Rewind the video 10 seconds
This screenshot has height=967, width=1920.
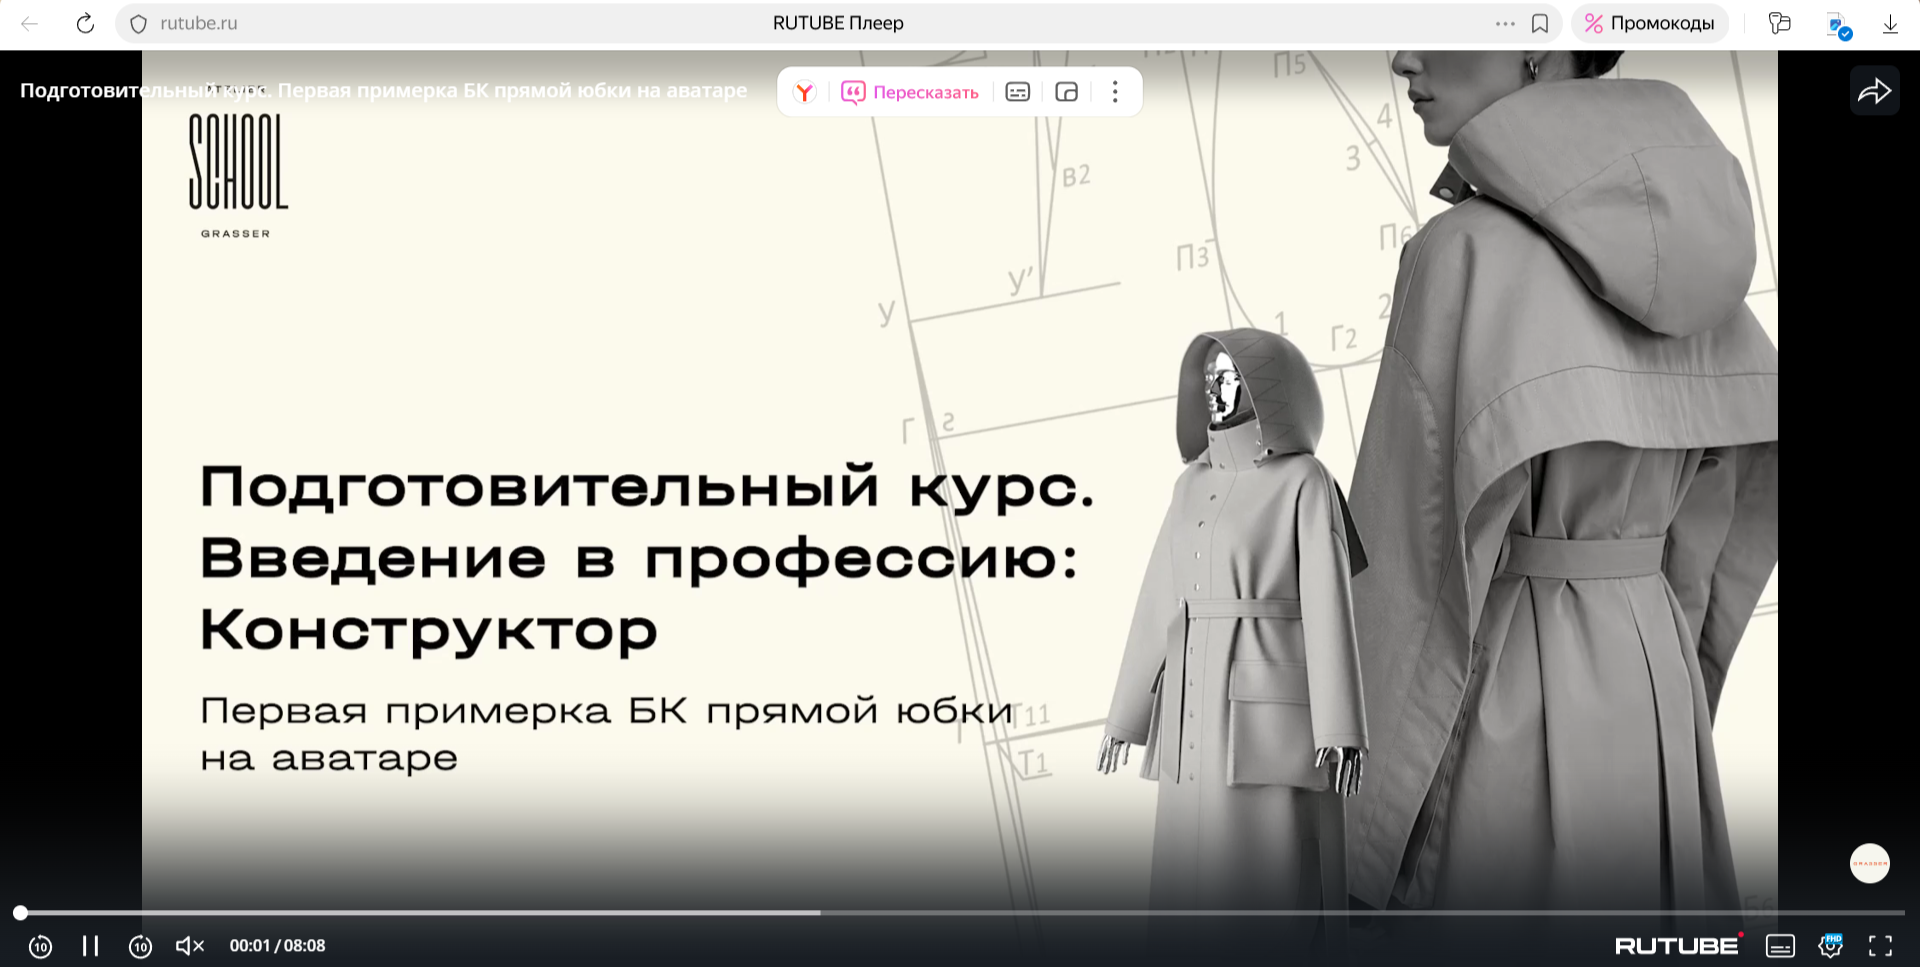(40, 946)
